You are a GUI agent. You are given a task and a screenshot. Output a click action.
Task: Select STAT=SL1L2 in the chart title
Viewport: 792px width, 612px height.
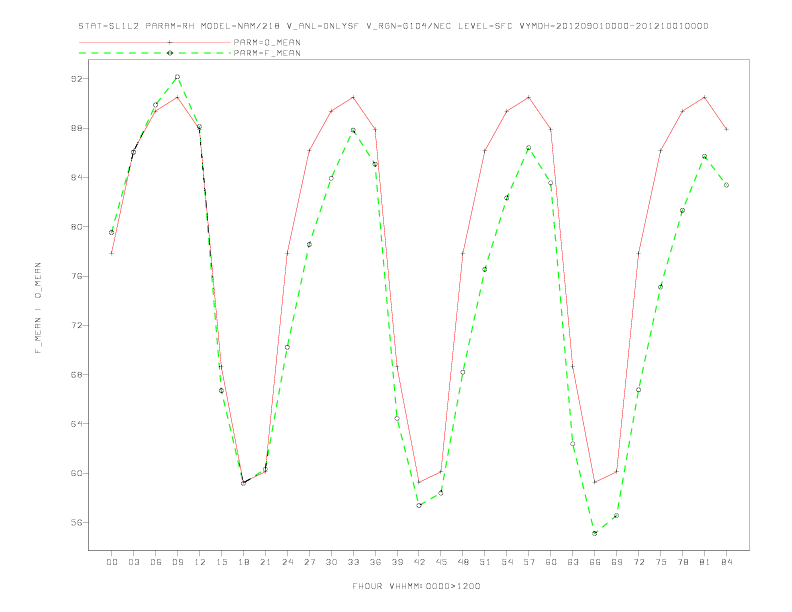click(109, 26)
